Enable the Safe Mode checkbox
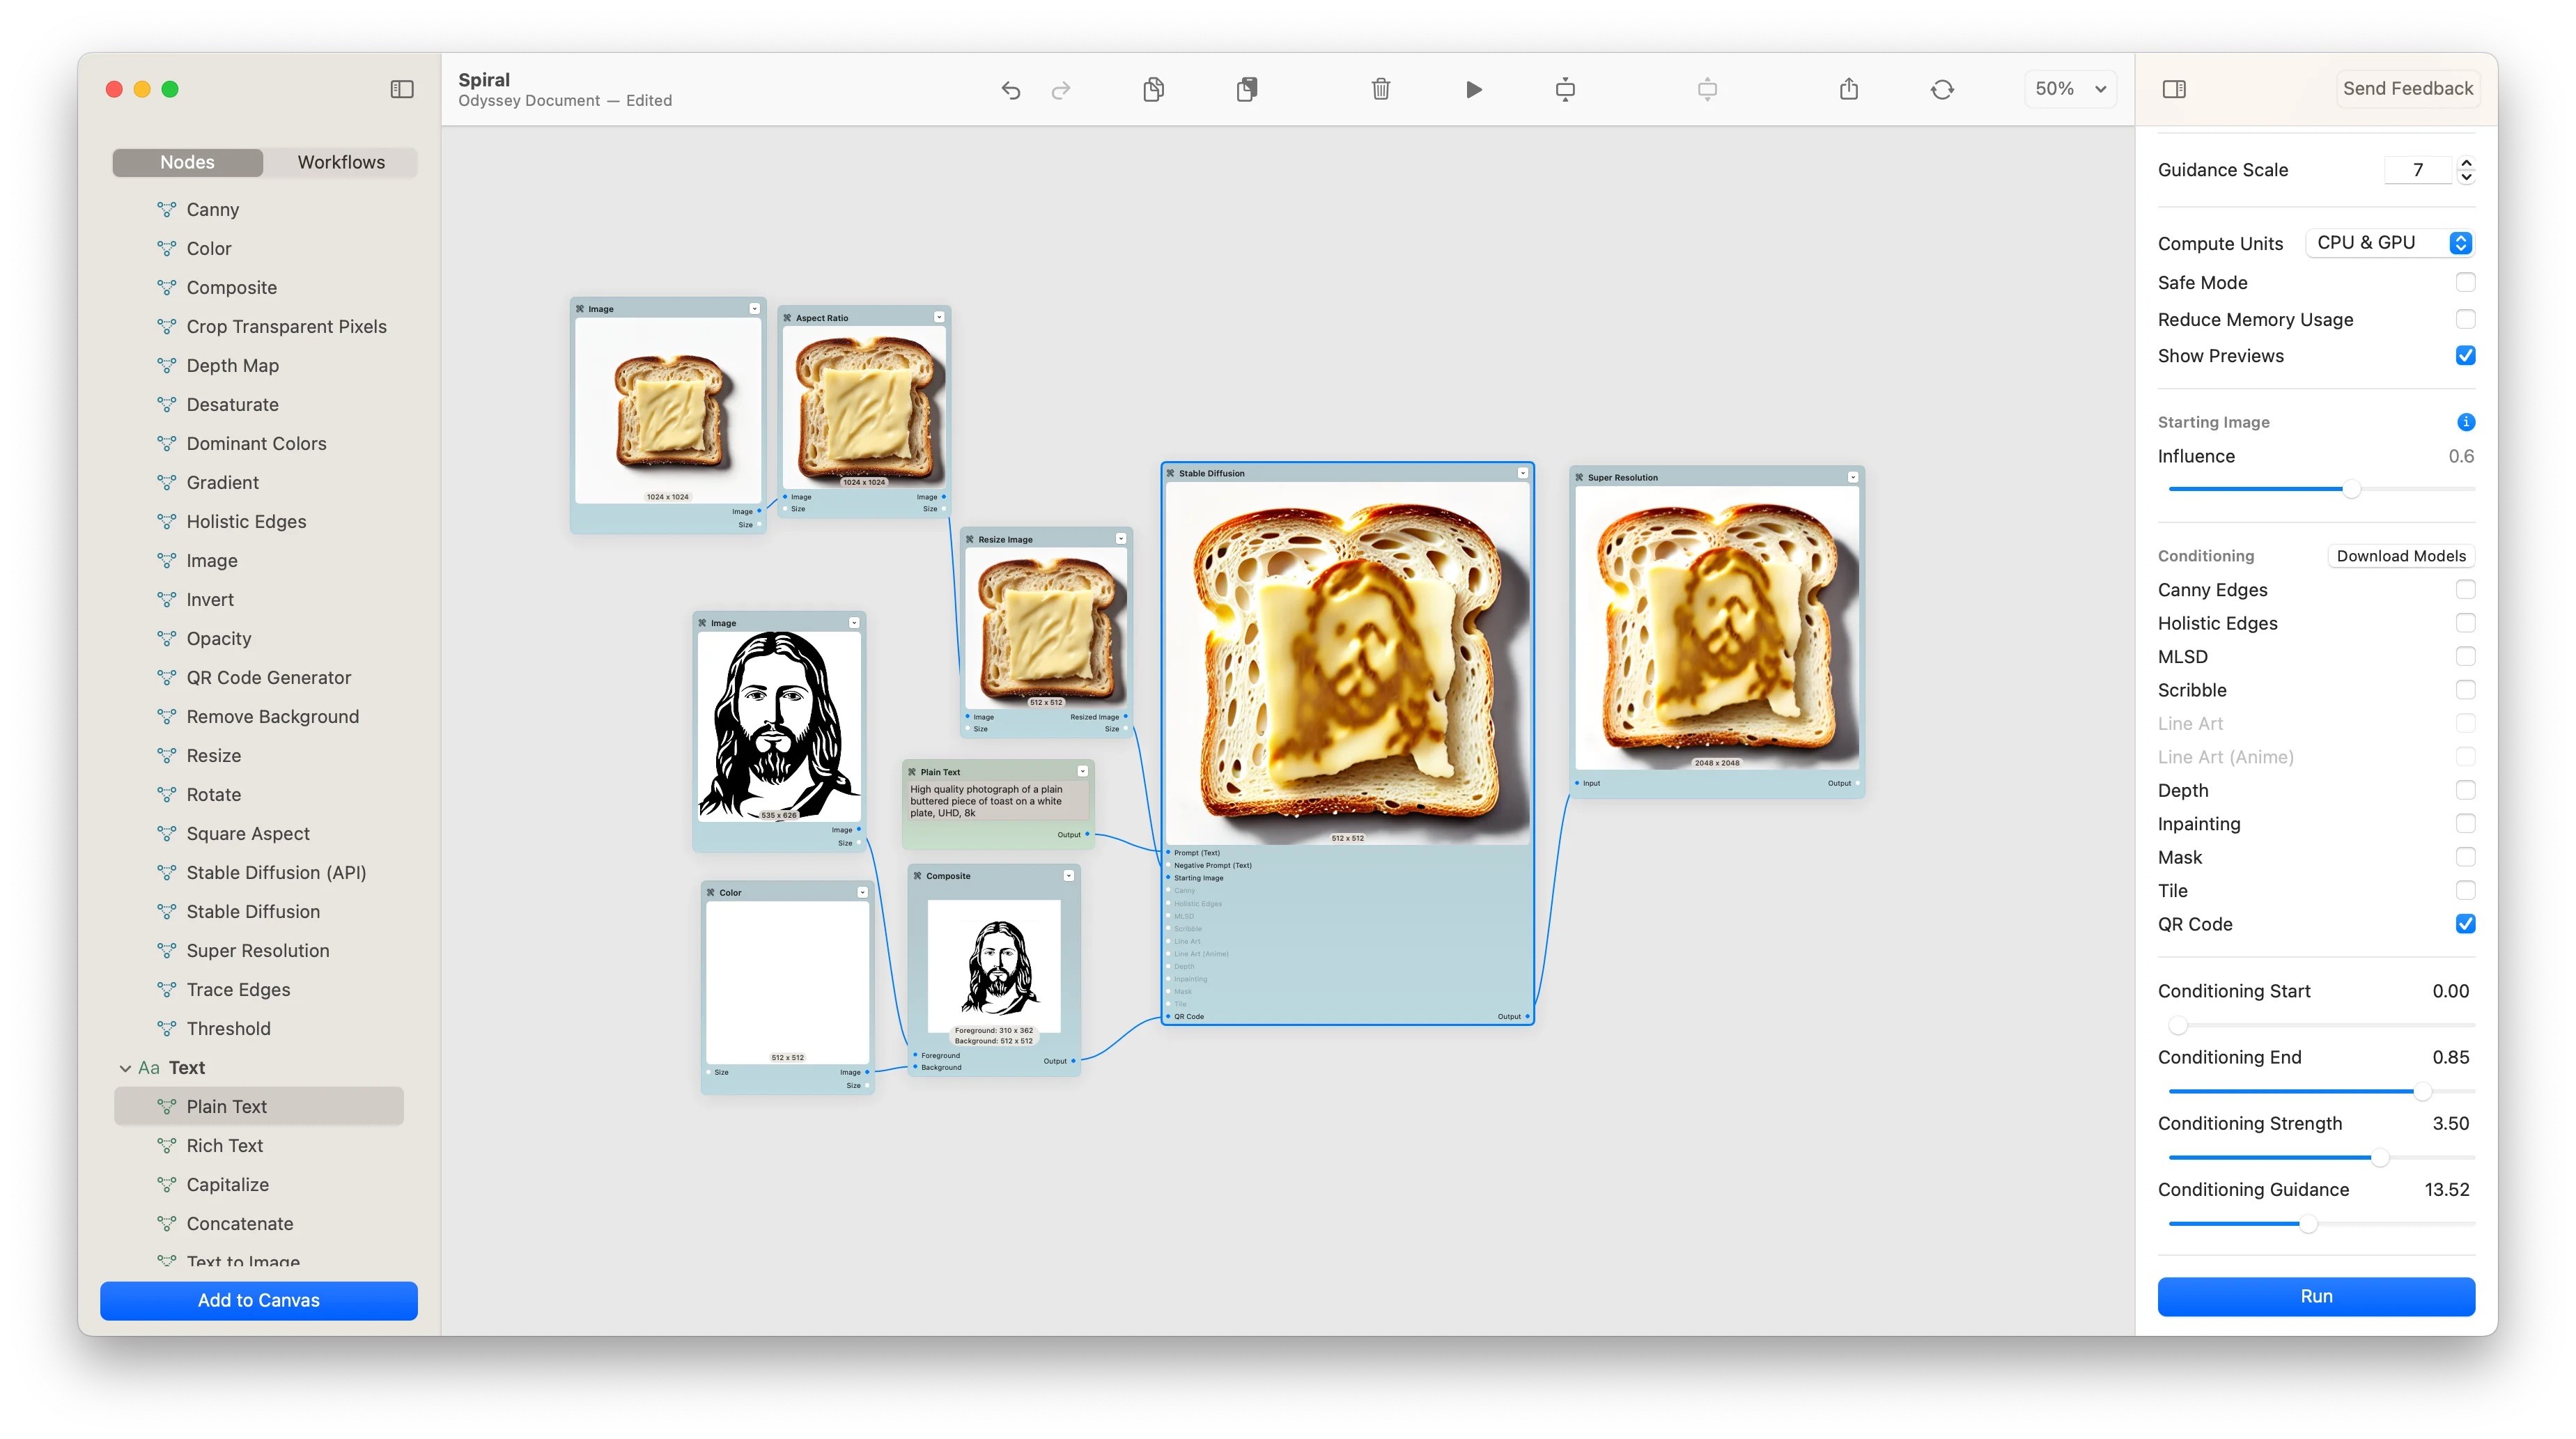 coord(2465,283)
